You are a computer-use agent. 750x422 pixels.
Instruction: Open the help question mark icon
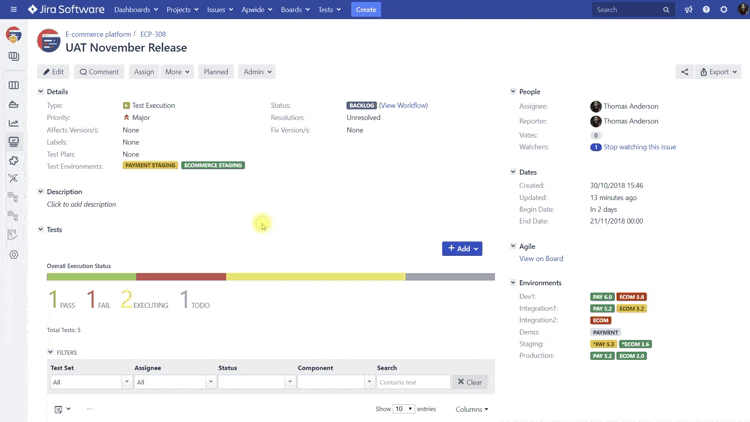tap(706, 10)
